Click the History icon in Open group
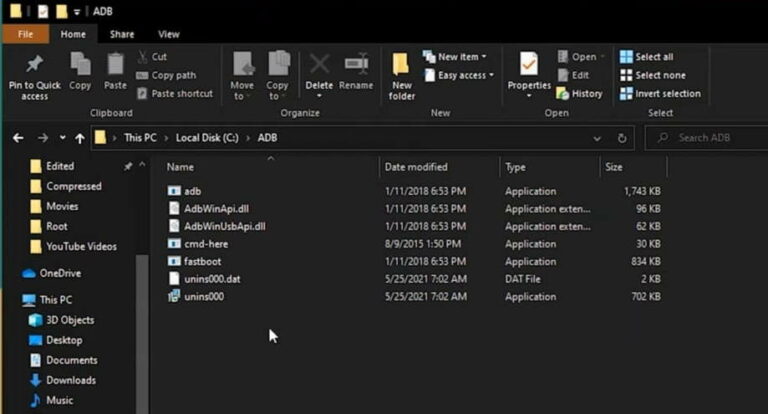 [579, 93]
